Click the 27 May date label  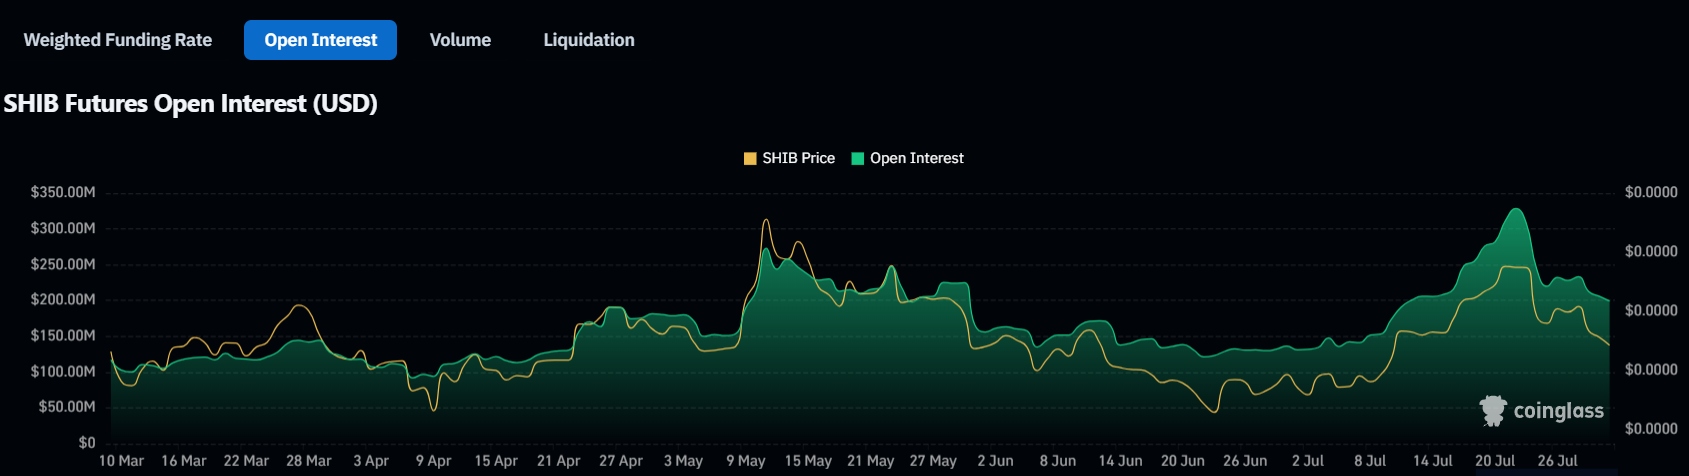tap(933, 461)
